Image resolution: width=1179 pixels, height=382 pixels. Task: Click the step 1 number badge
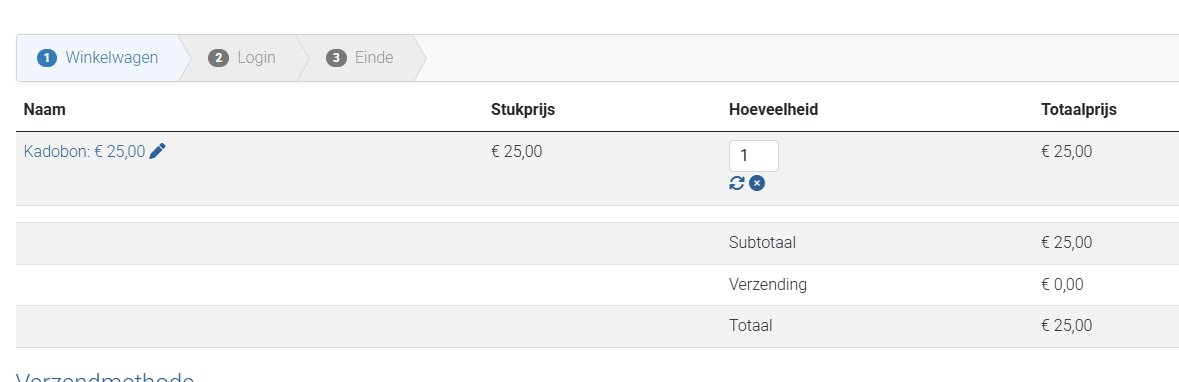[47, 58]
